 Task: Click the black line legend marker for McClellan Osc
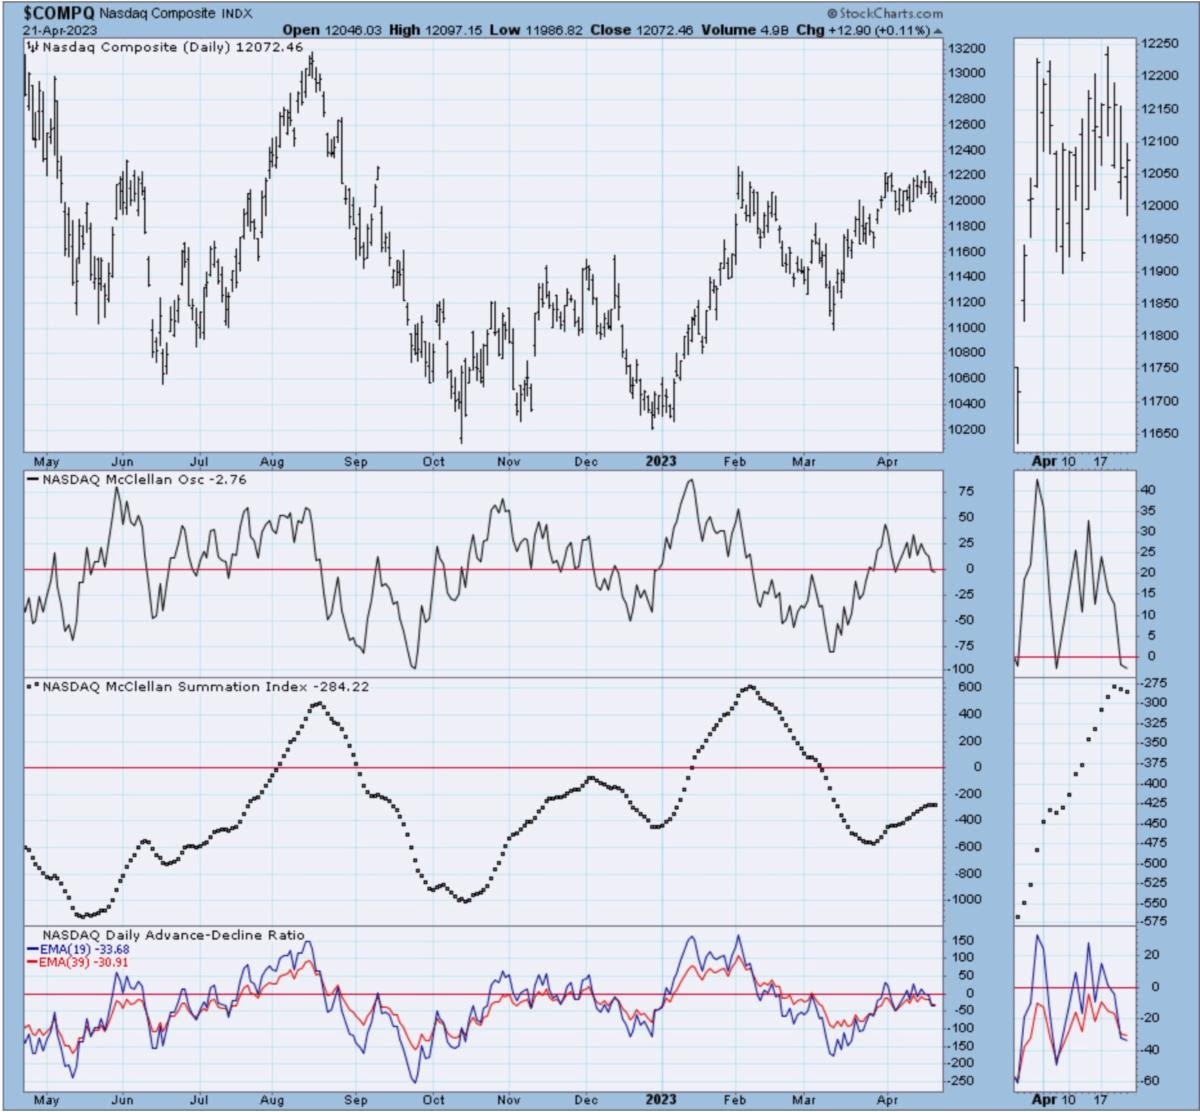coord(32,480)
